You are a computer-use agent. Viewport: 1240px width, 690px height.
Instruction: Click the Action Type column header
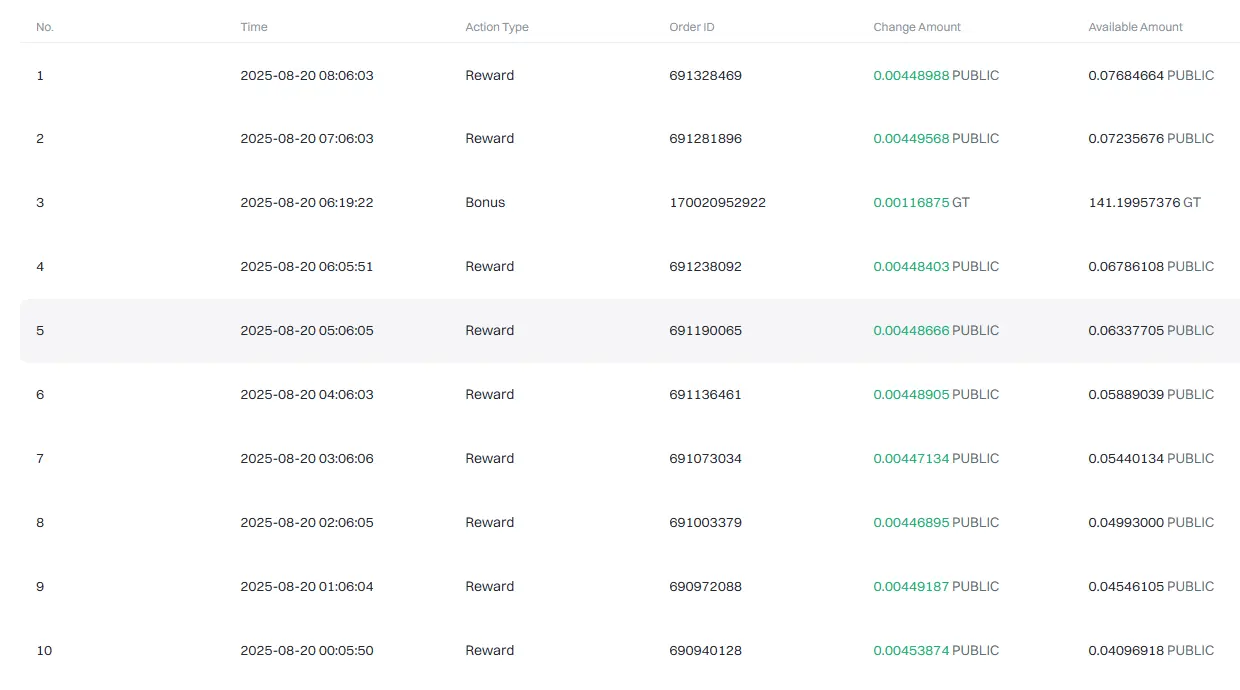point(497,27)
